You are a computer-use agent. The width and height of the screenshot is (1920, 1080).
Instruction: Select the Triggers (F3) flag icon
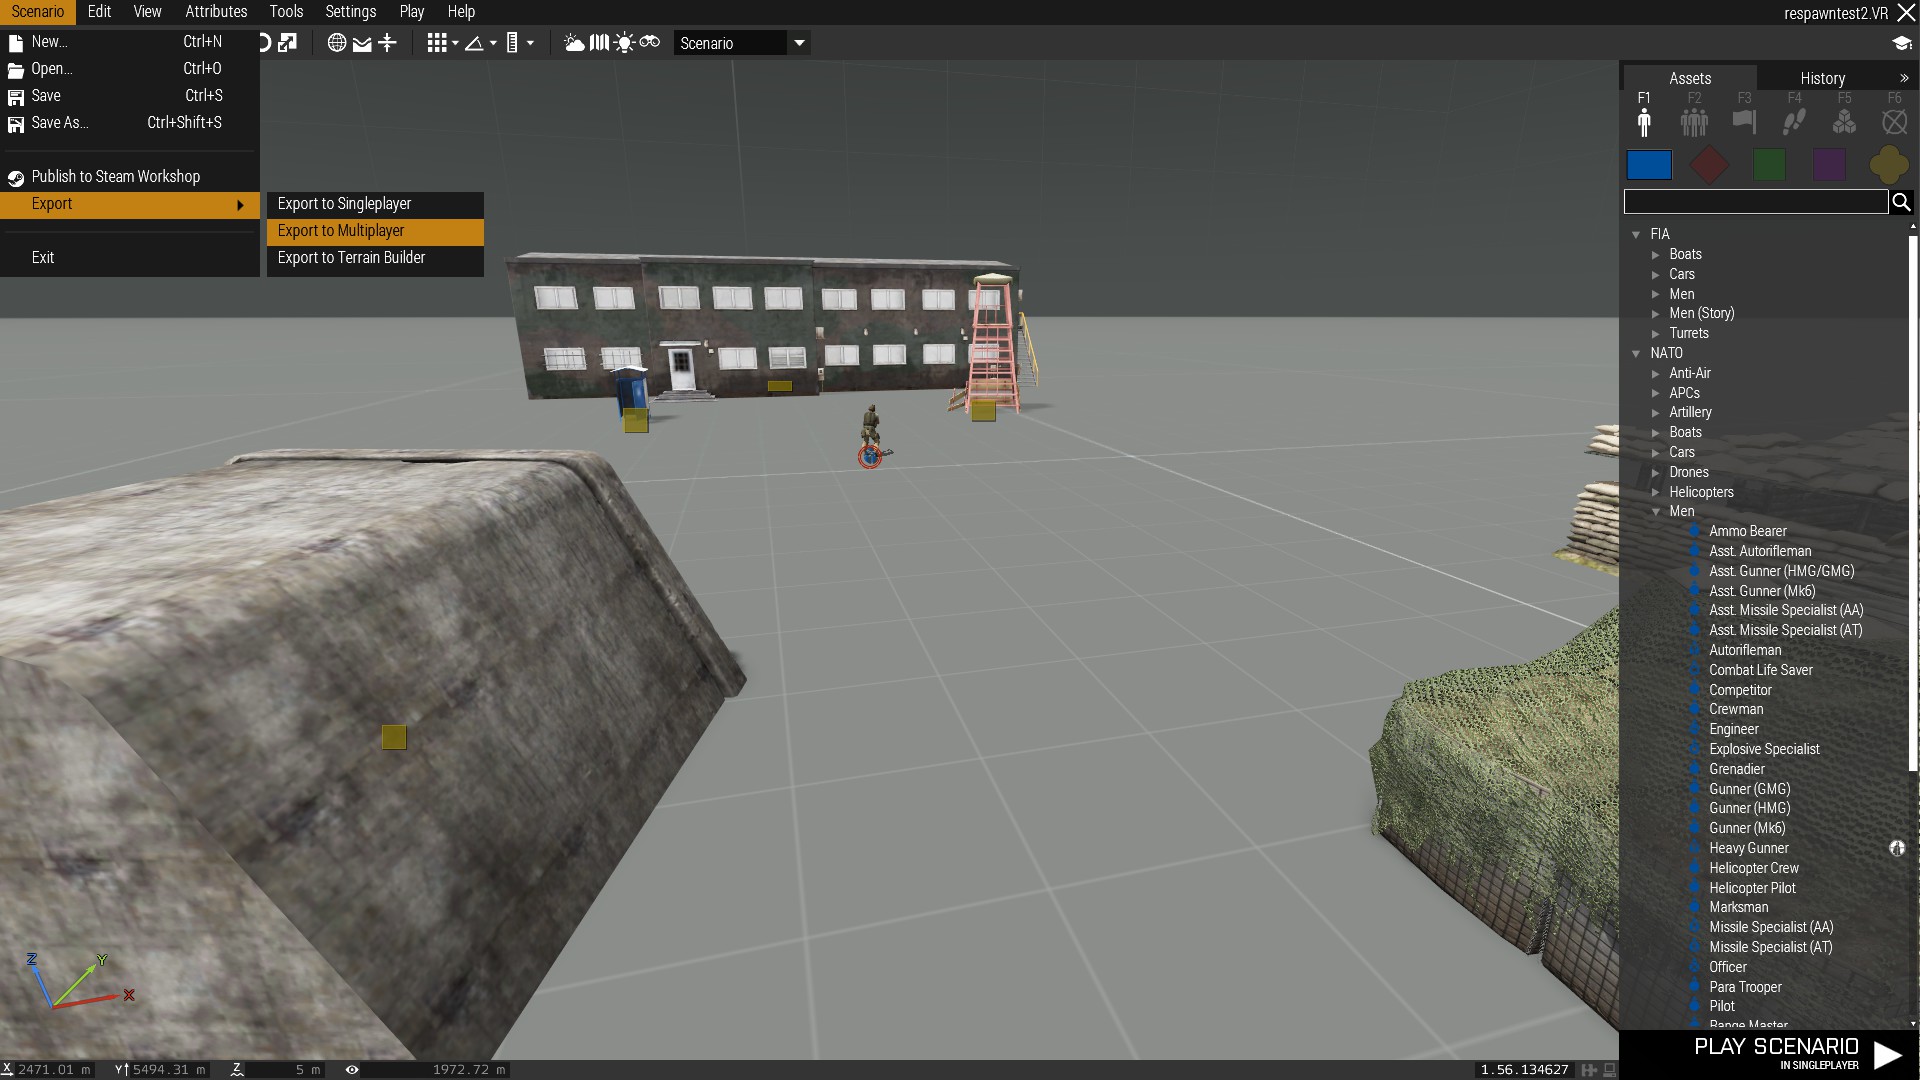click(1744, 122)
